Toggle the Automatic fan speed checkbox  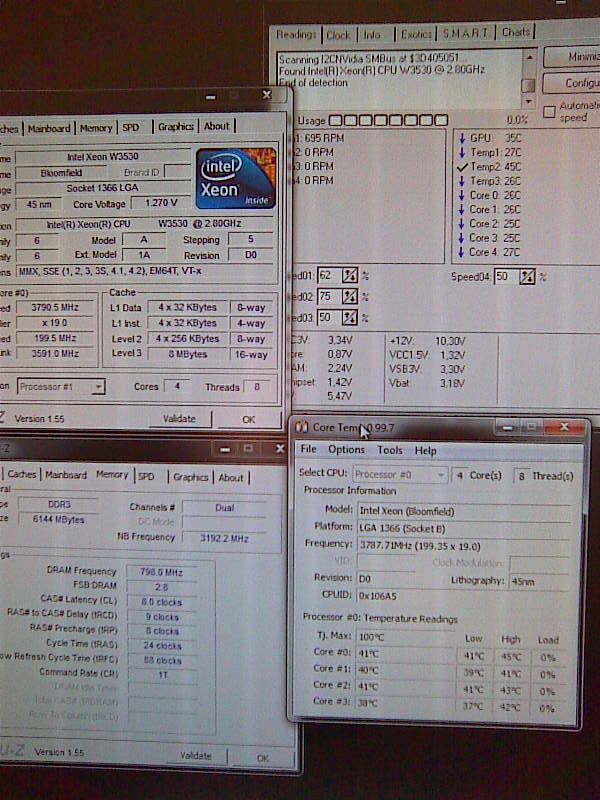[549, 112]
